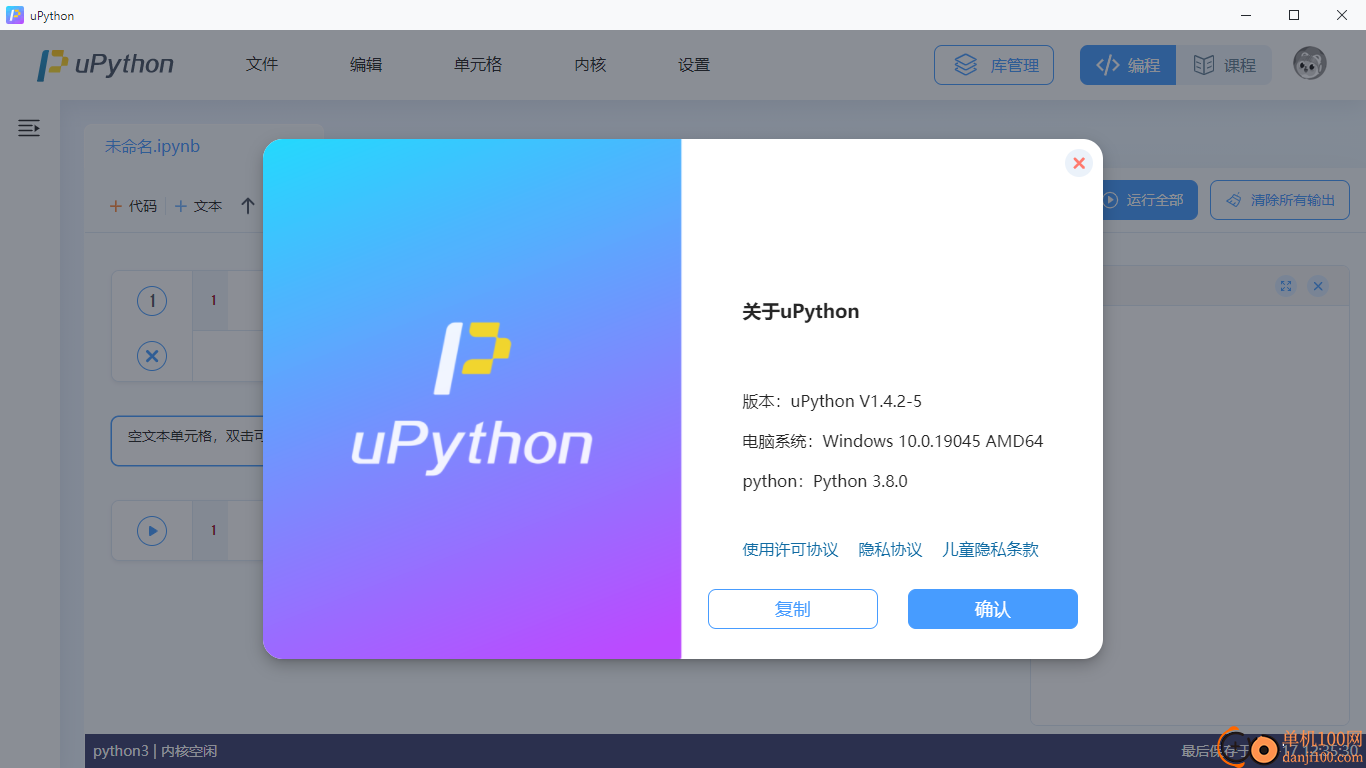Click the uPython logo in dialog banner
Viewport: 1366px width, 768px height.
(472, 398)
